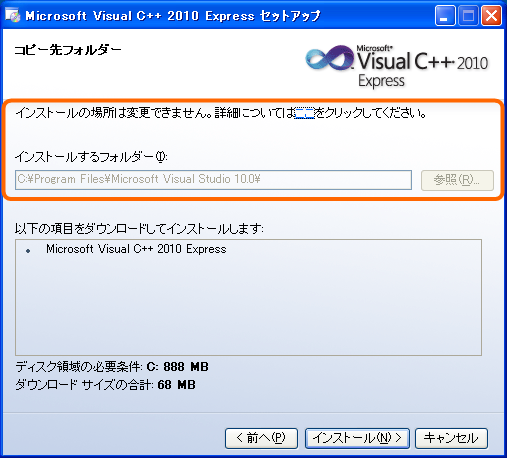Start installation with インストール(N) button

(x=357, y=438)
